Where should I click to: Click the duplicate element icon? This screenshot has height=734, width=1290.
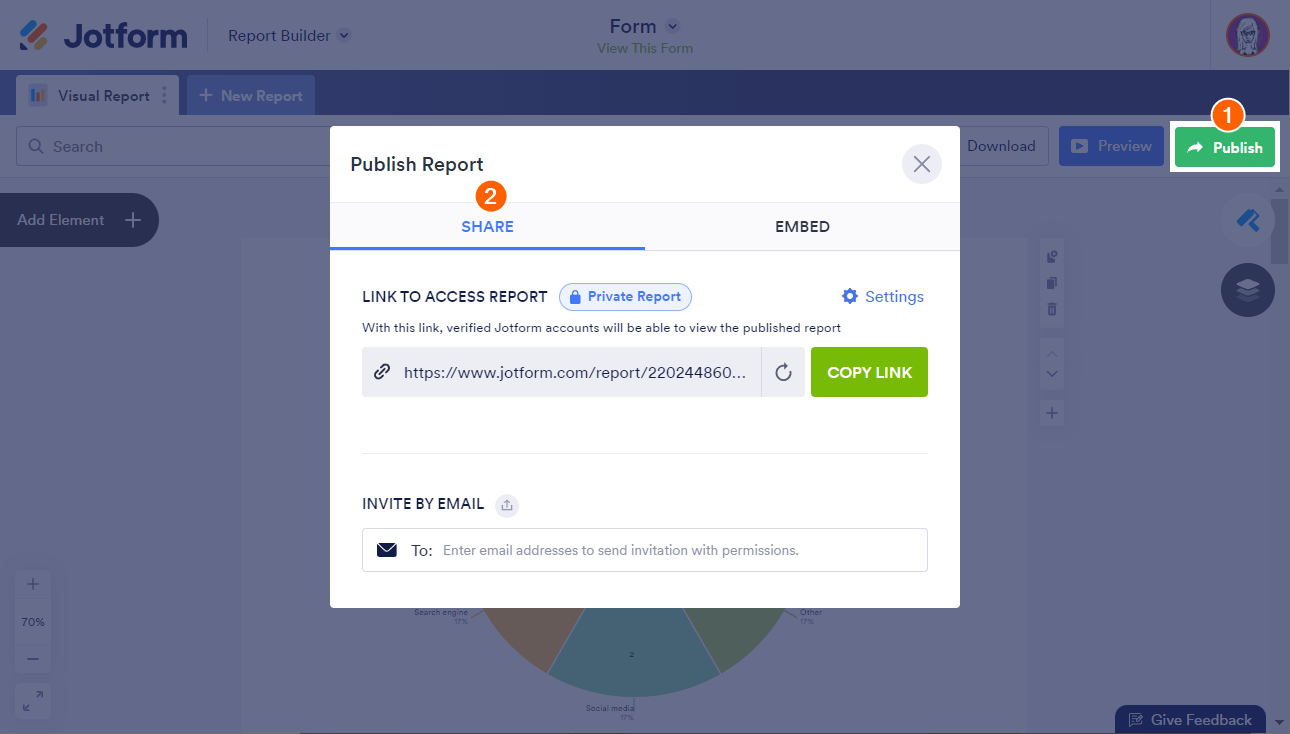pyautogui.click(x=1052, y=283)
